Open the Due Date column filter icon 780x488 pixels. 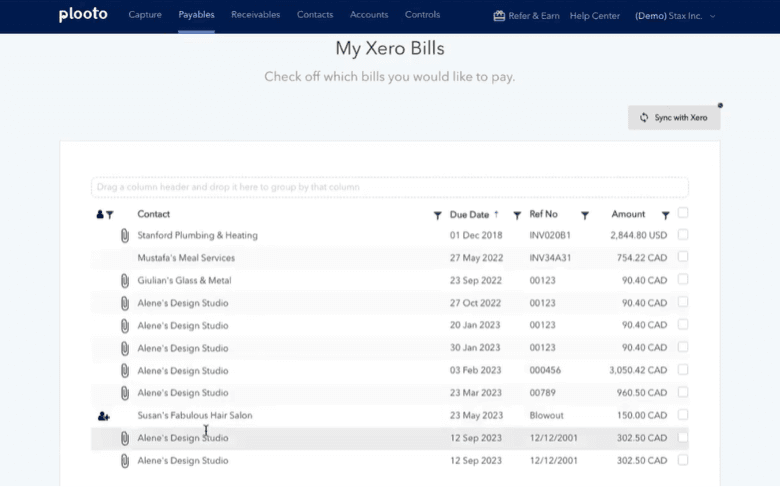click(x=517, y=215)
